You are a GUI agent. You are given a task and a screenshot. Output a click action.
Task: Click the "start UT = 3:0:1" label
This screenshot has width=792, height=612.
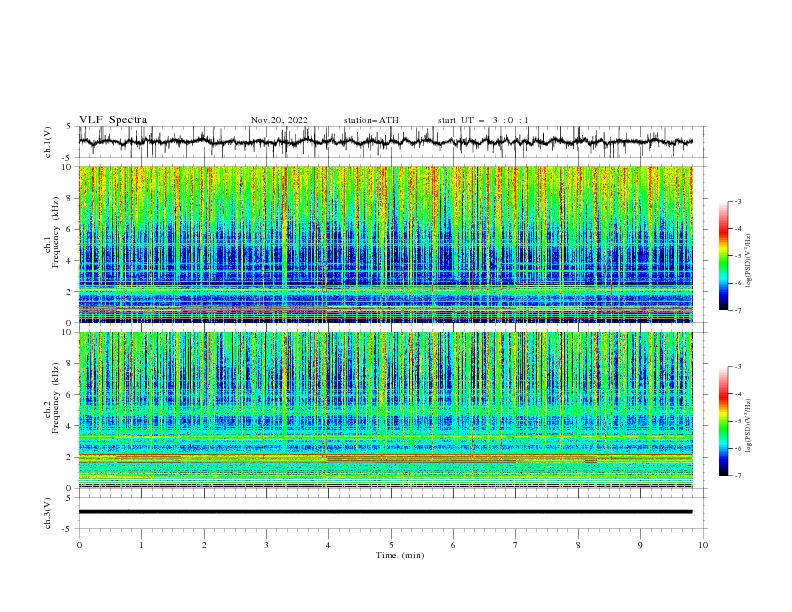coord(483,120)
